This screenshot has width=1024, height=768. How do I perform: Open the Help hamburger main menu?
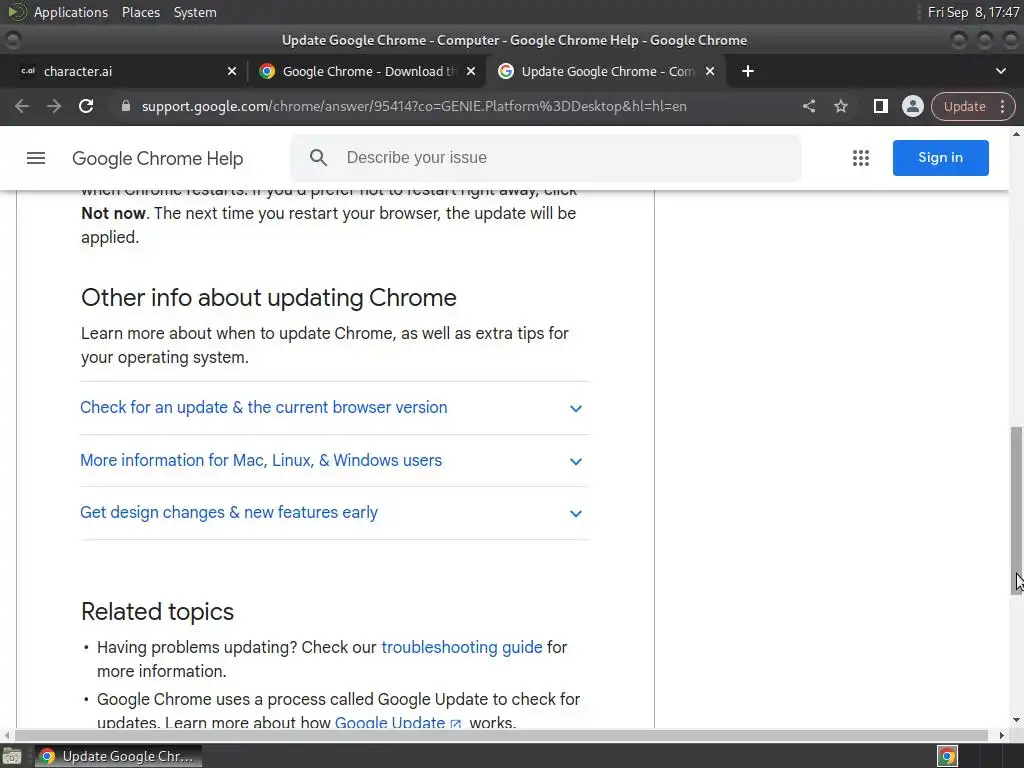point(36,158)
